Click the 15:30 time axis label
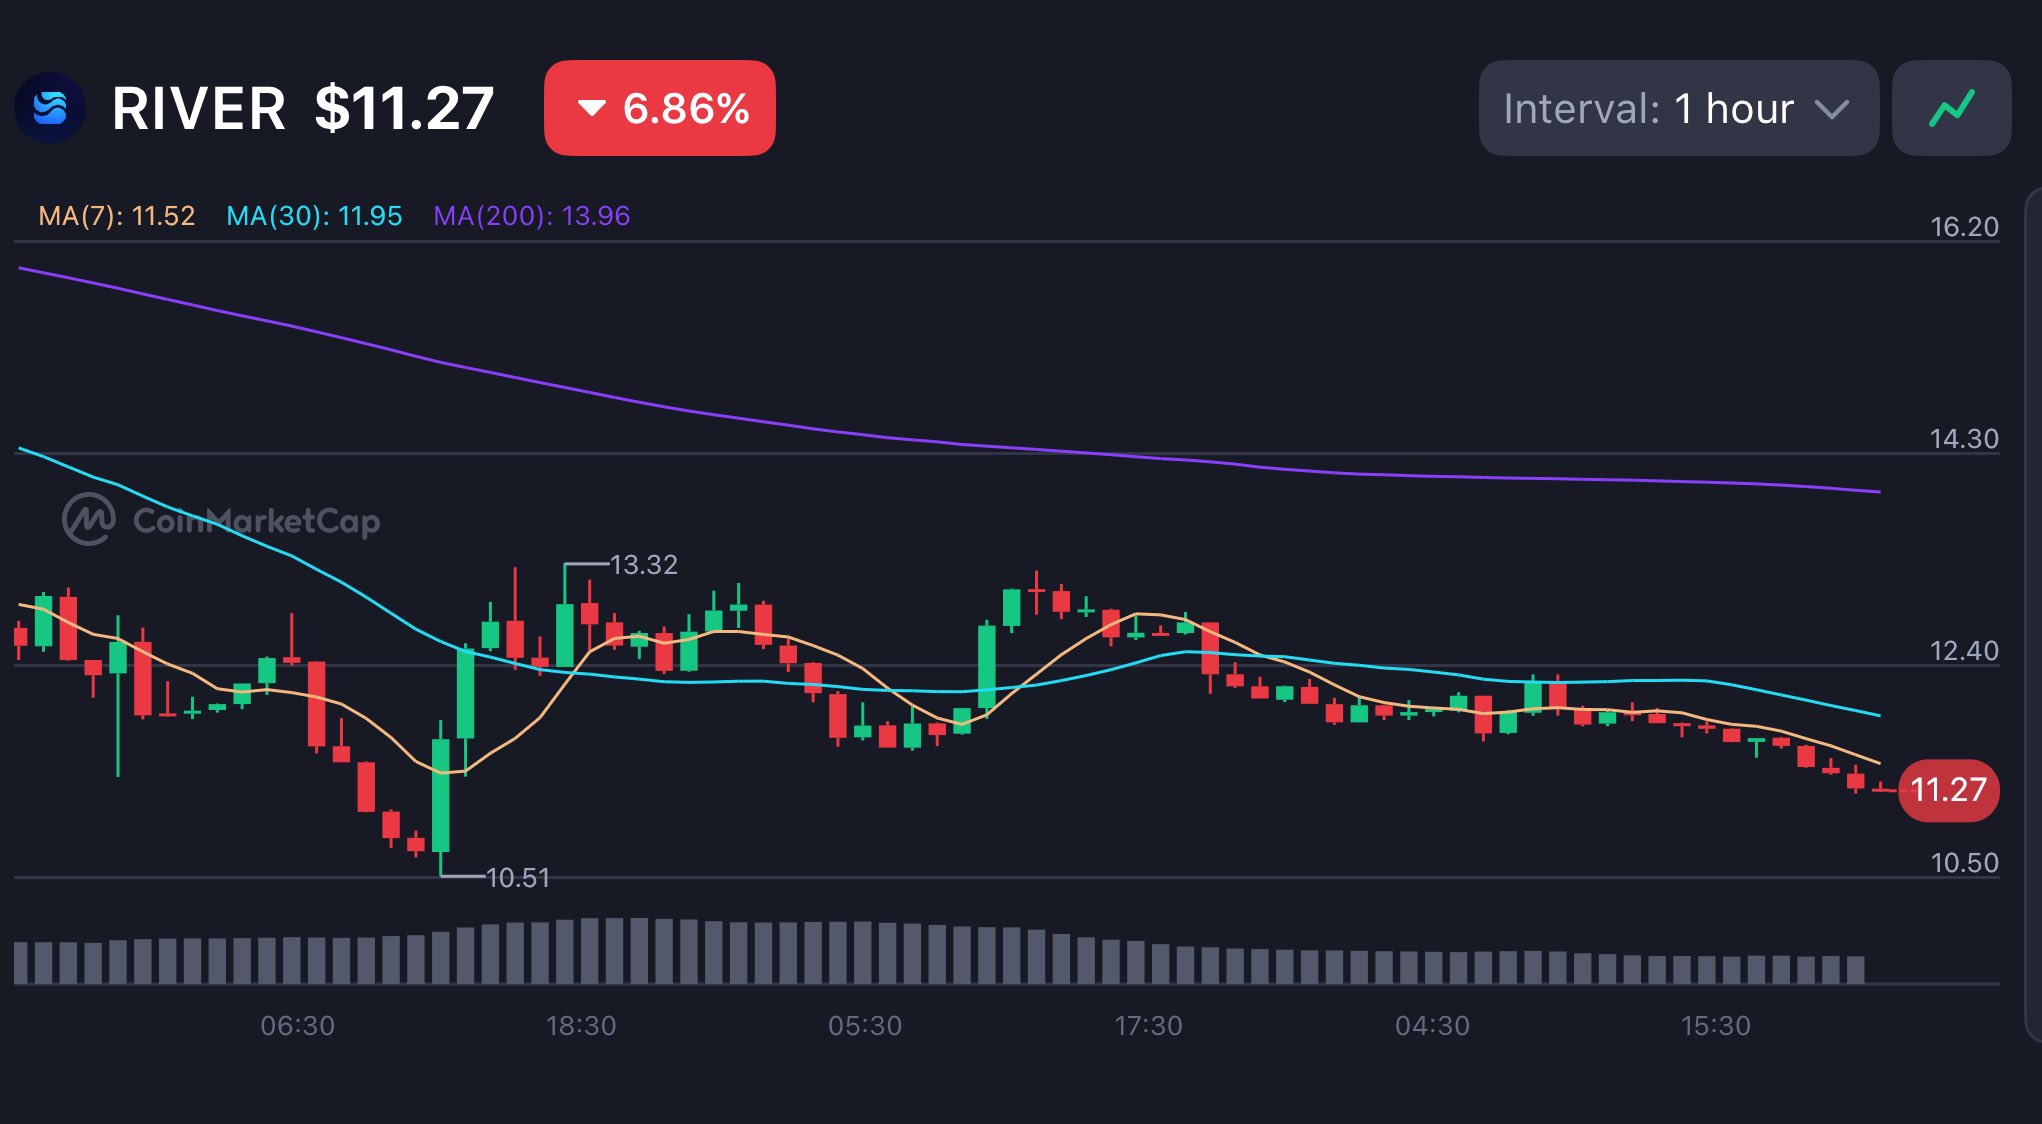The image size is (2042, 1124). coord(1715,1026)
